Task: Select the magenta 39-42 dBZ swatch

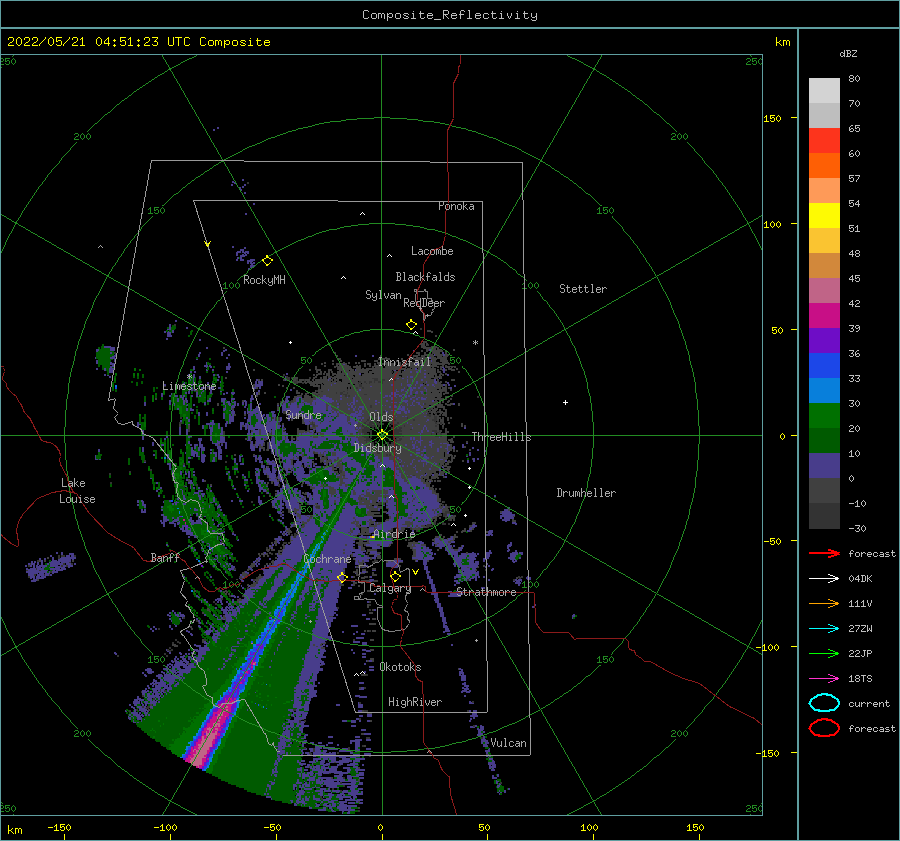Action: (824, 316)
